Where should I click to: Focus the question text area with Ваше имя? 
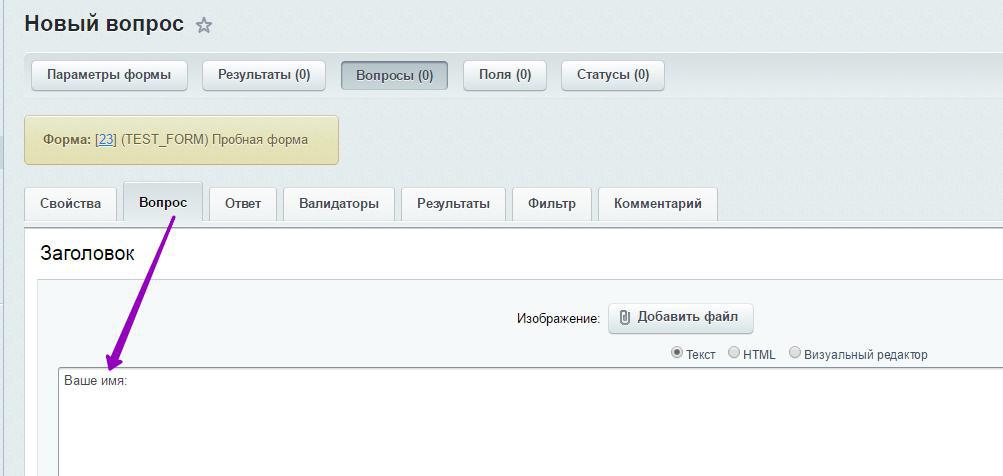(530, 422)
